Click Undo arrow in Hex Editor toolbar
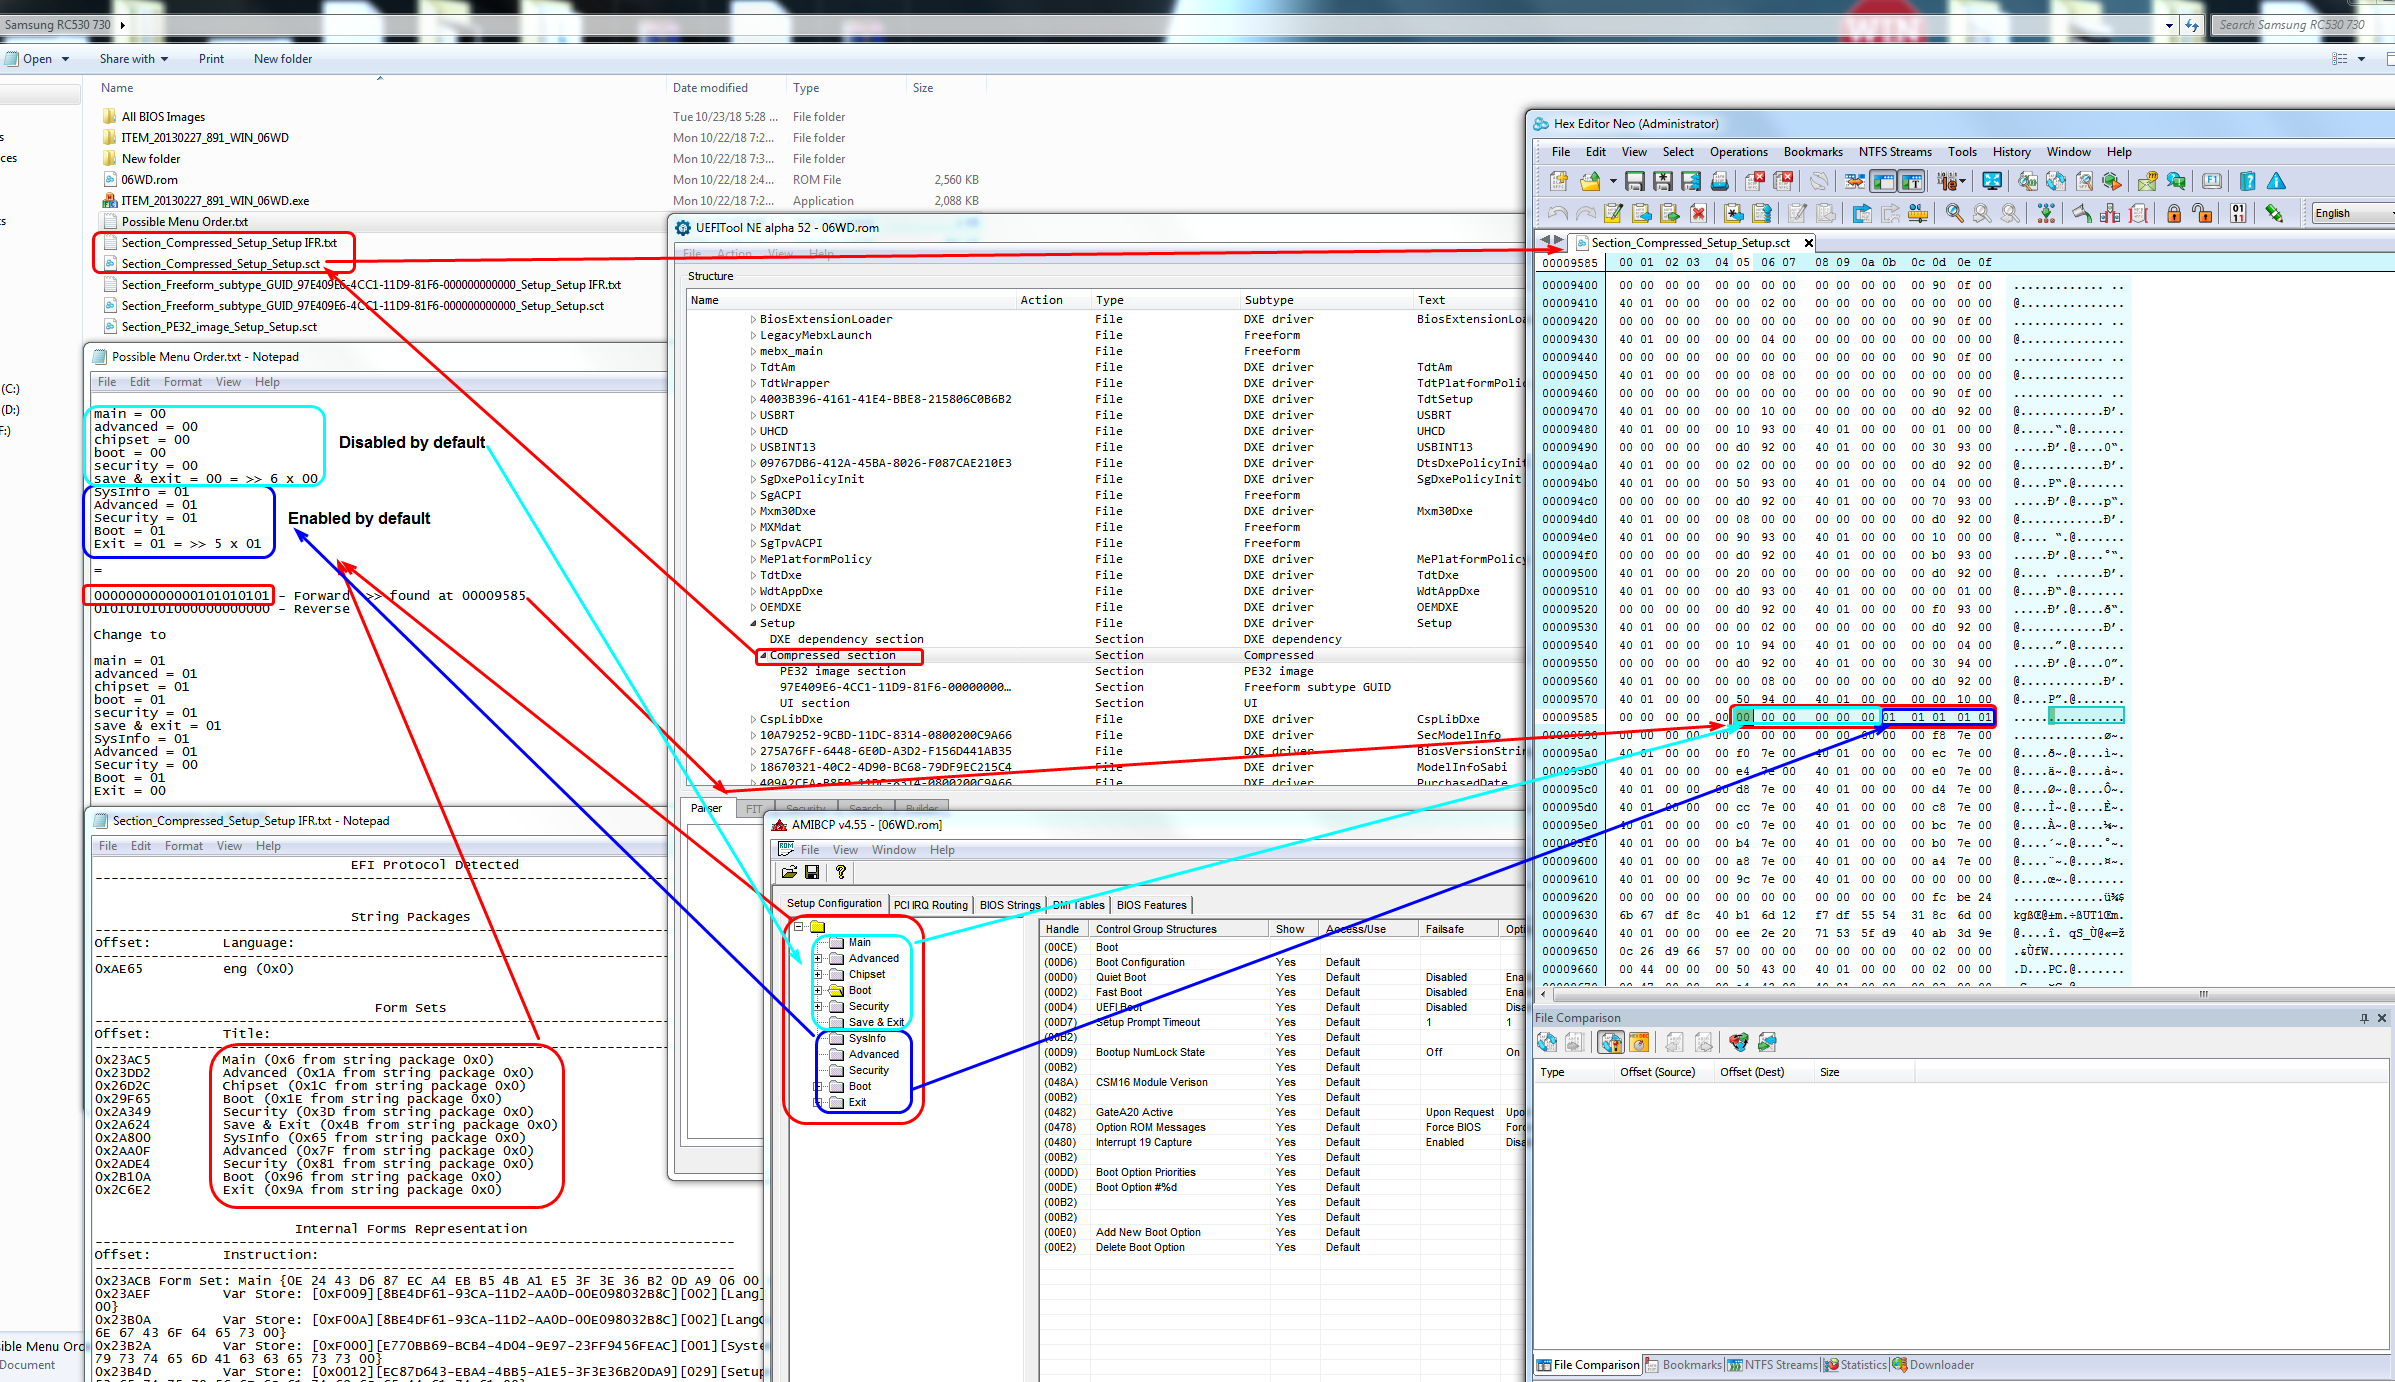This screenshot has width=2395, height=1382. (x=1557, y=213)
